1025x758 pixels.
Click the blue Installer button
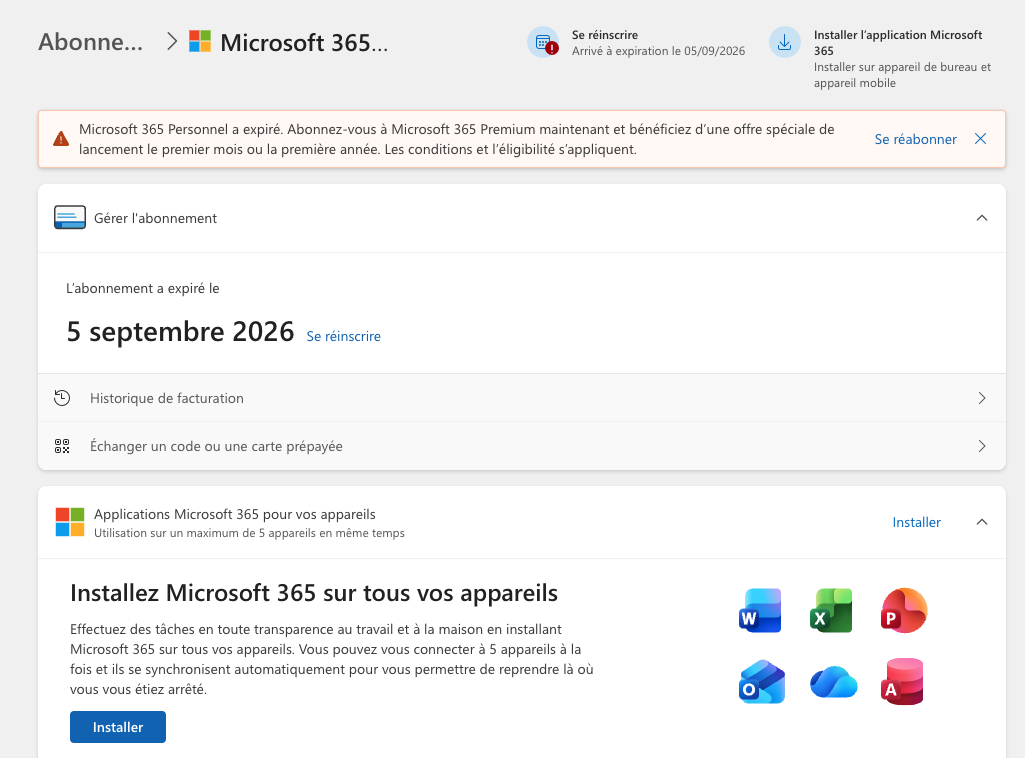tap(118, 727)
